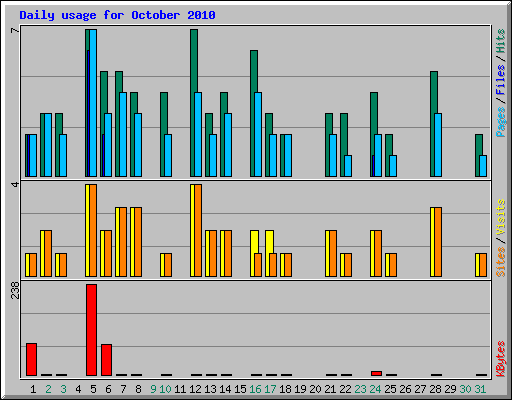Click the green day "16" label
The width and height of the screenshot is (512, 400).
click(255, 389)
